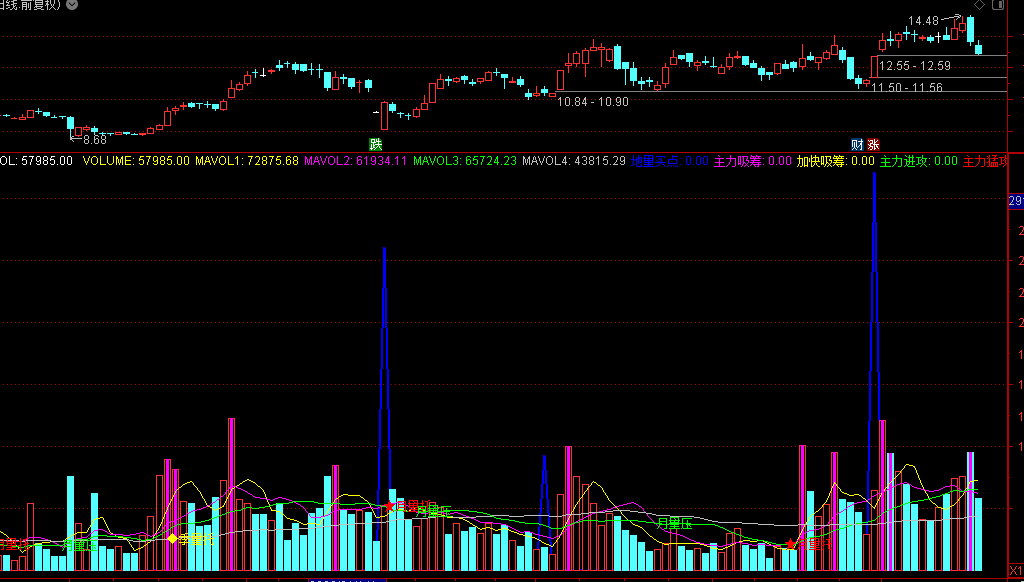Click the 加快吸筹 indicator label
The width and height of the screenshot is (1024, 582).
point(835,161)
